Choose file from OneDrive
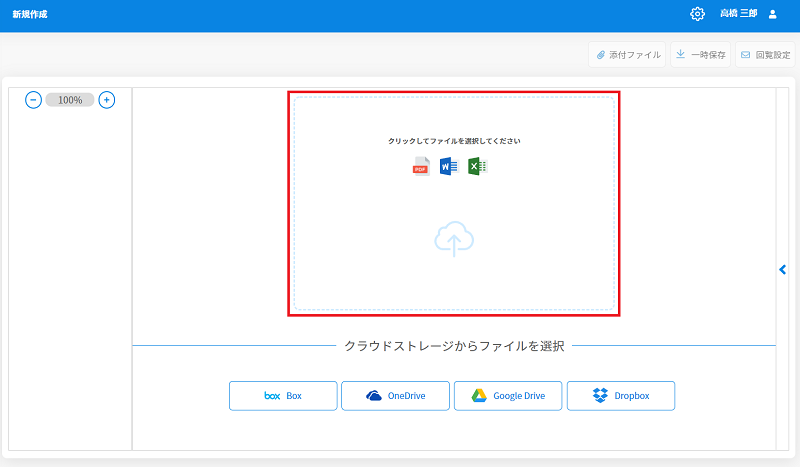Screen dimensions: 800x467 click(395, 396)
